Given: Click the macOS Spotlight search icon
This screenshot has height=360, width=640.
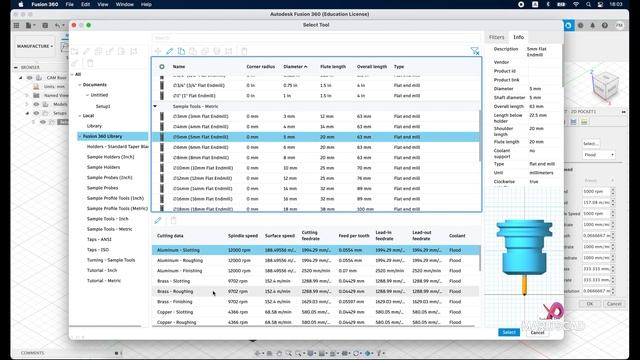Looking at the screenshot, I should [588, 4].
